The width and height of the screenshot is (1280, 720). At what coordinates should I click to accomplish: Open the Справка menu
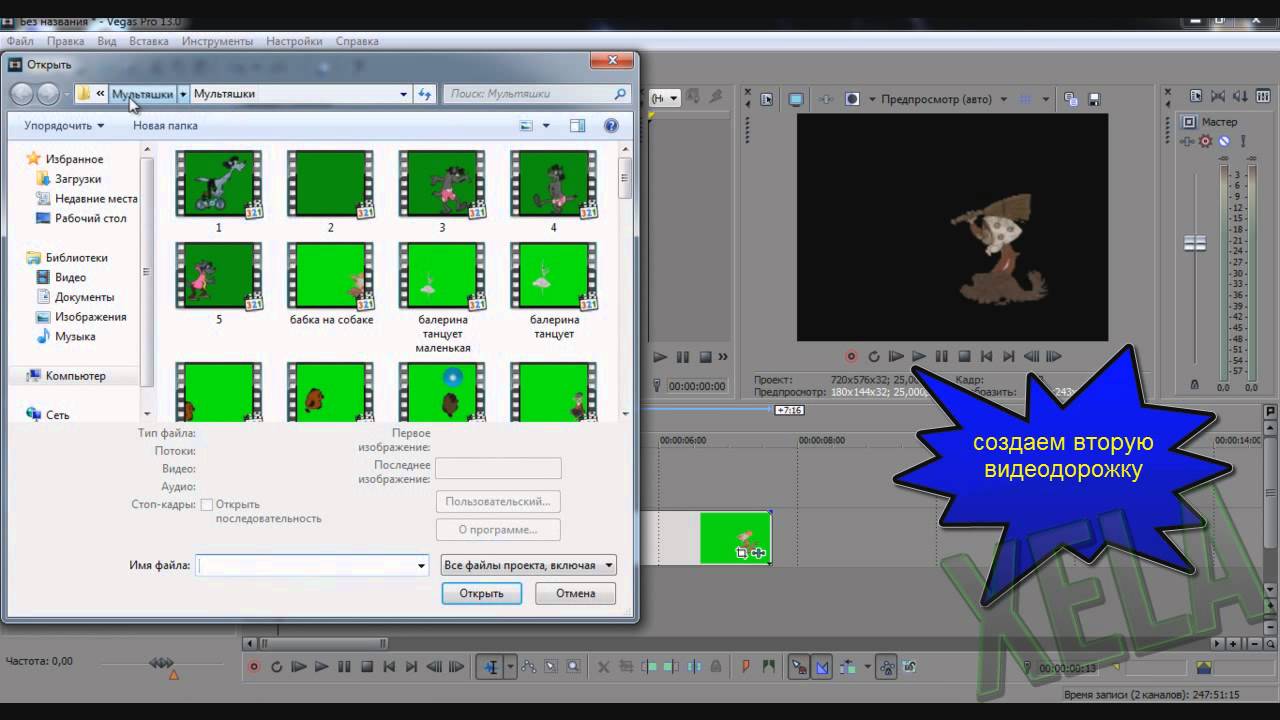point(357,41)
